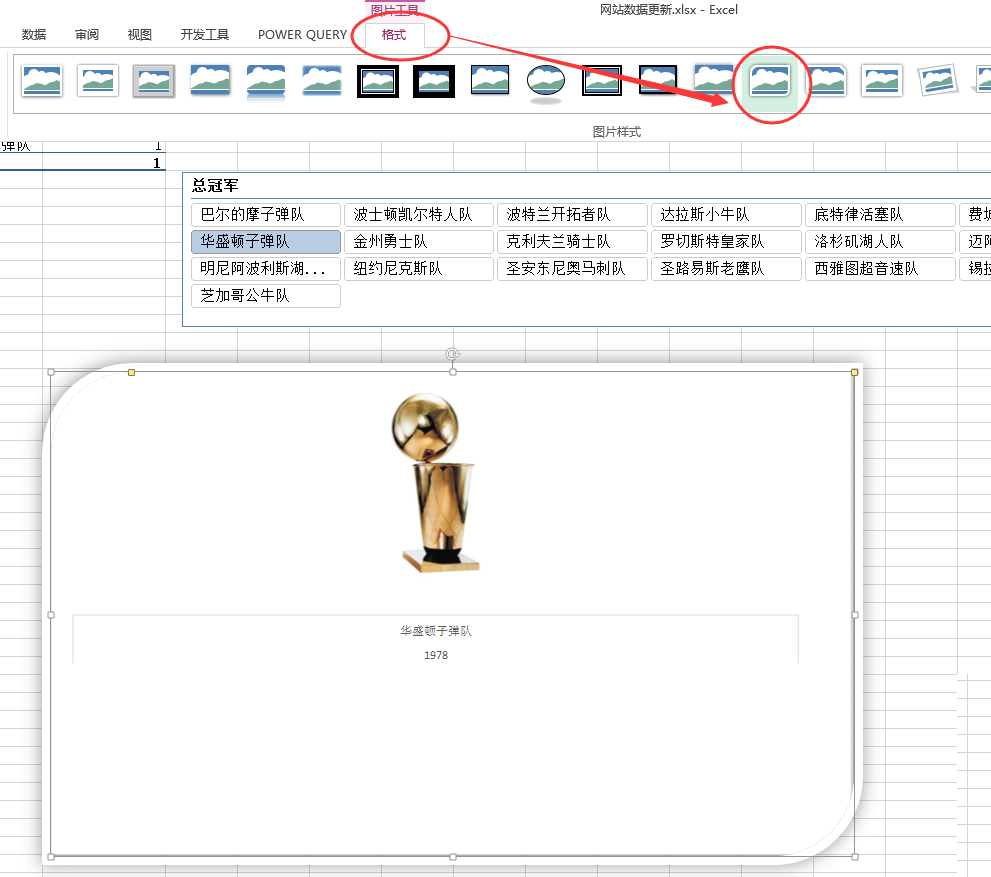The image size is (991, 877).
Task: Apply the soft edge rectangle picture style
Action: point(322,81)
